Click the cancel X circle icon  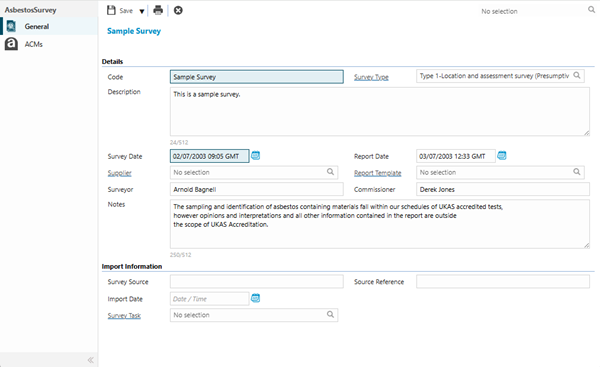178,10
